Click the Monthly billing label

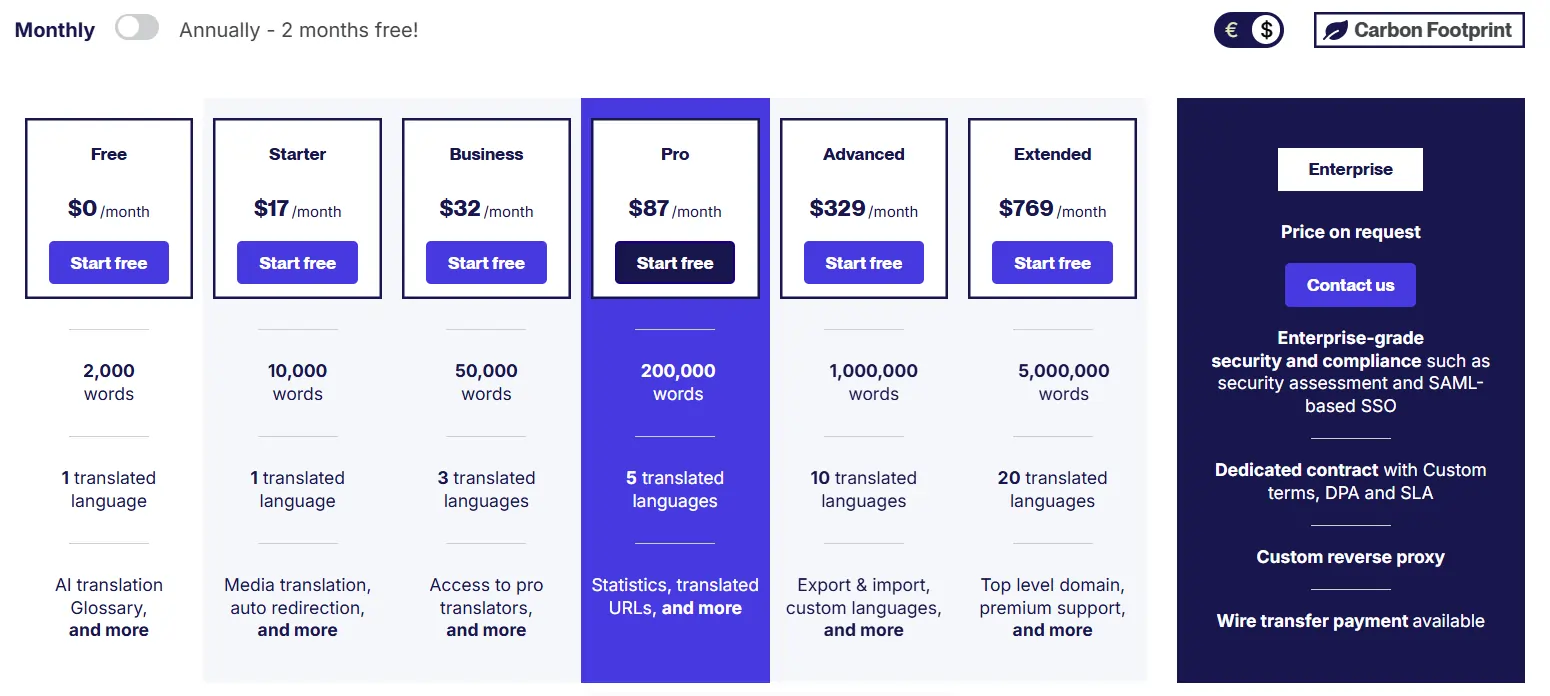[55, 30]
